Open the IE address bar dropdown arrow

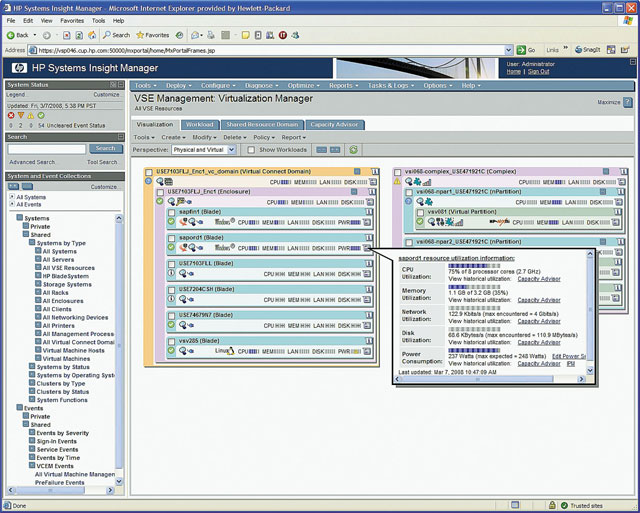(509, 50)
